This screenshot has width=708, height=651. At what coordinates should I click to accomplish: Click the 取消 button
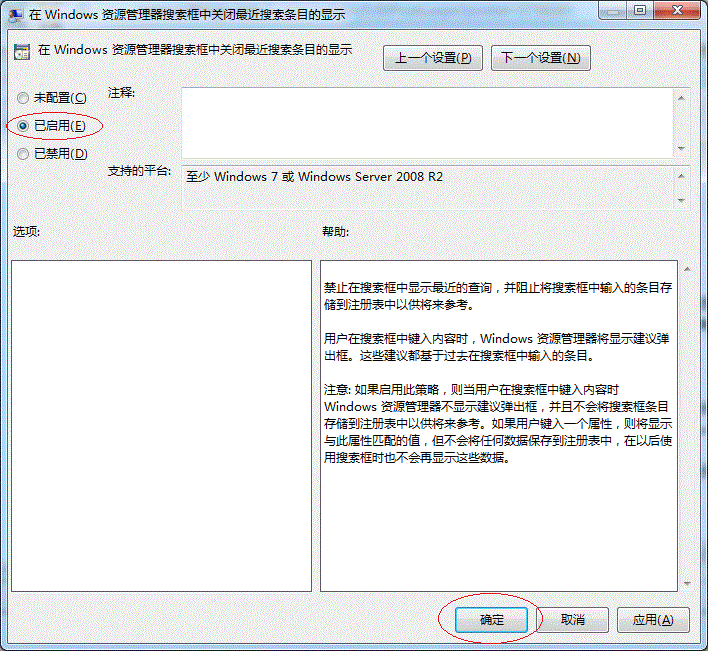pyautogui.click(x=573, y=619)
